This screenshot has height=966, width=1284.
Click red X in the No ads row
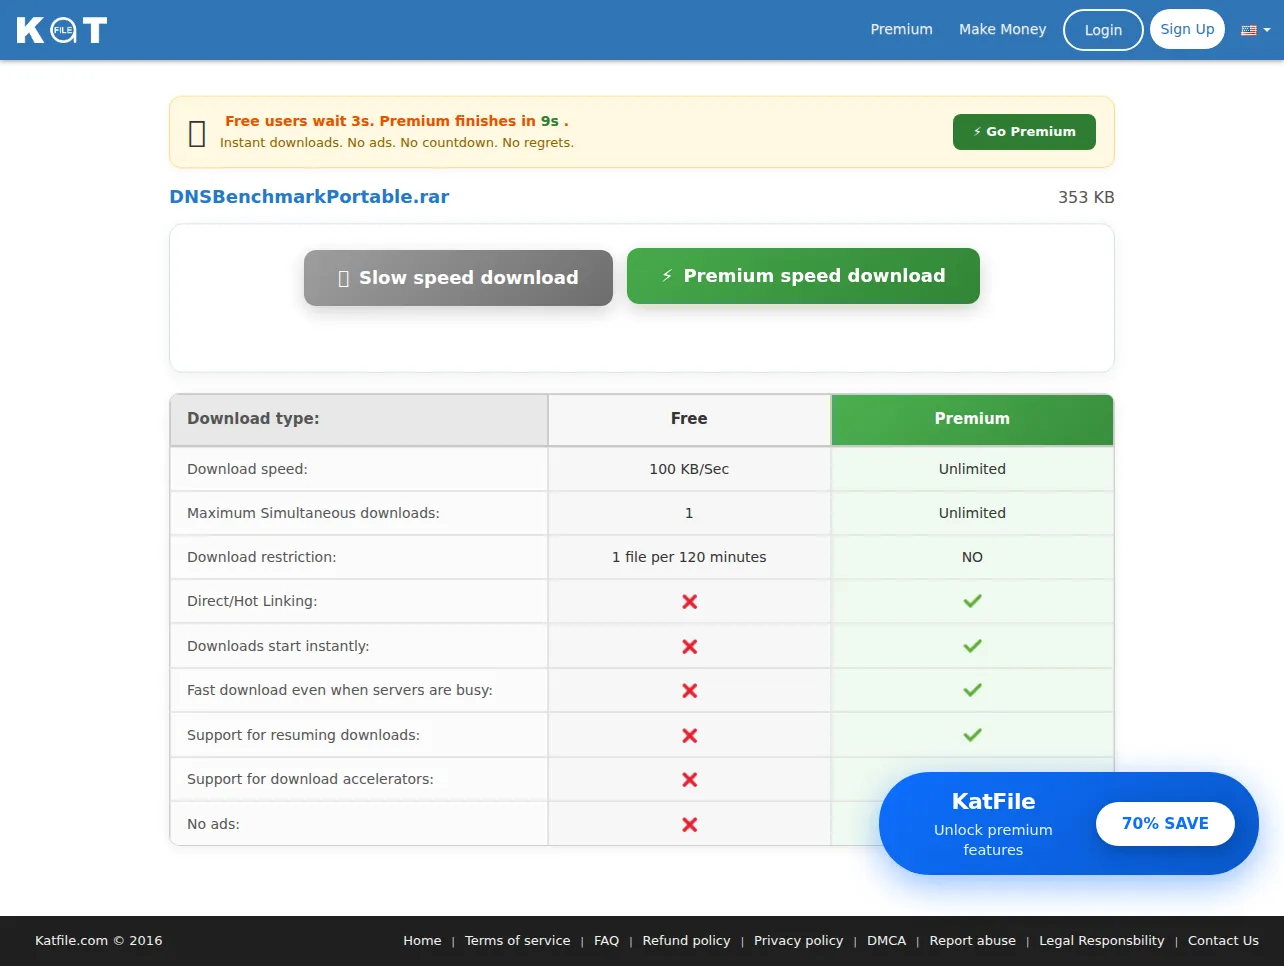(x=689, y=825)
